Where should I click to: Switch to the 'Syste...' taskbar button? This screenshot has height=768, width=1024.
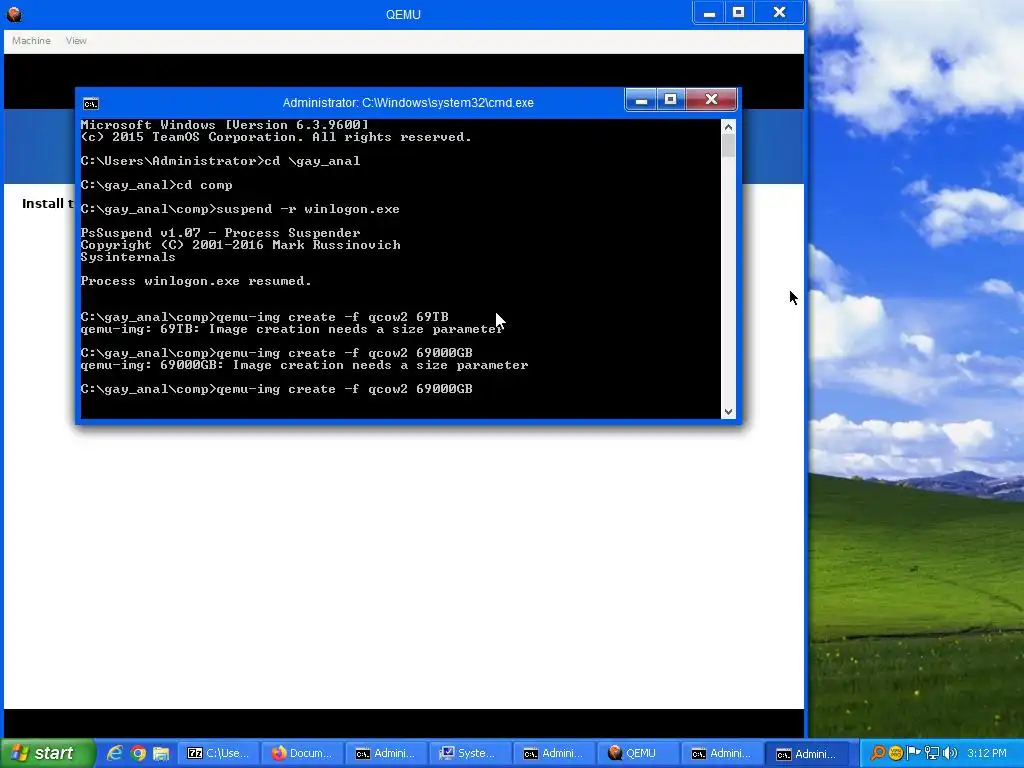[x=470, y=753]
